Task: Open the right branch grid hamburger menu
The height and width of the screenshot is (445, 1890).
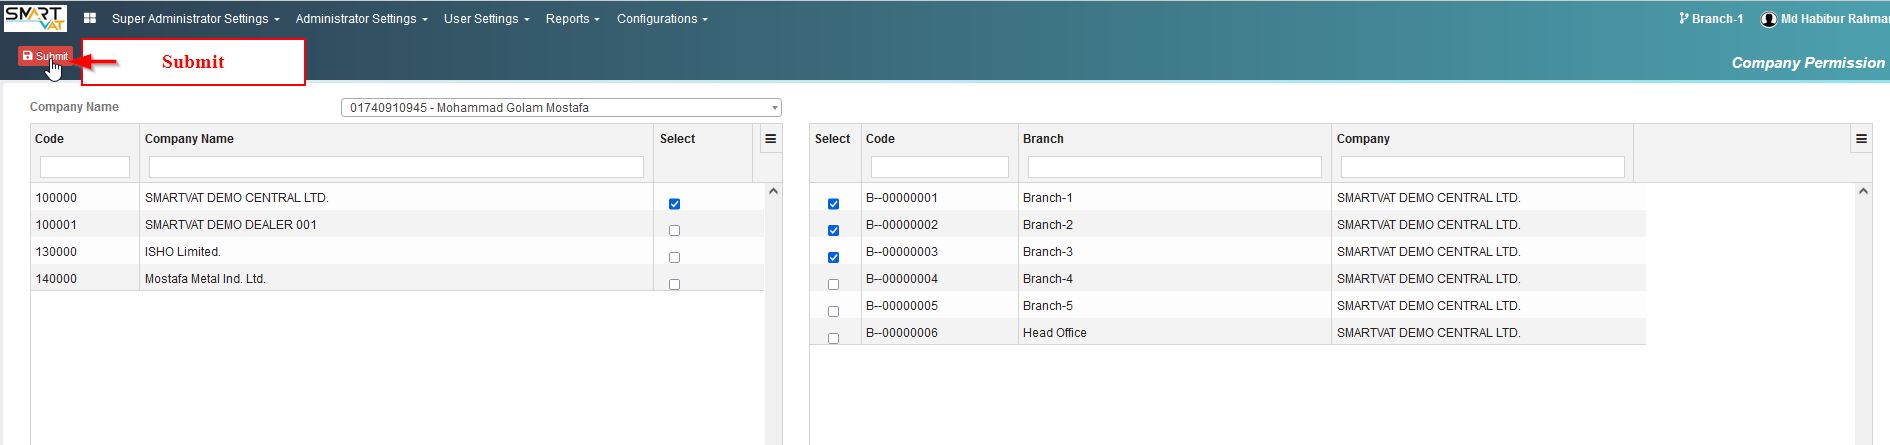Action: pyautogui.click(x=1861, y=139)
